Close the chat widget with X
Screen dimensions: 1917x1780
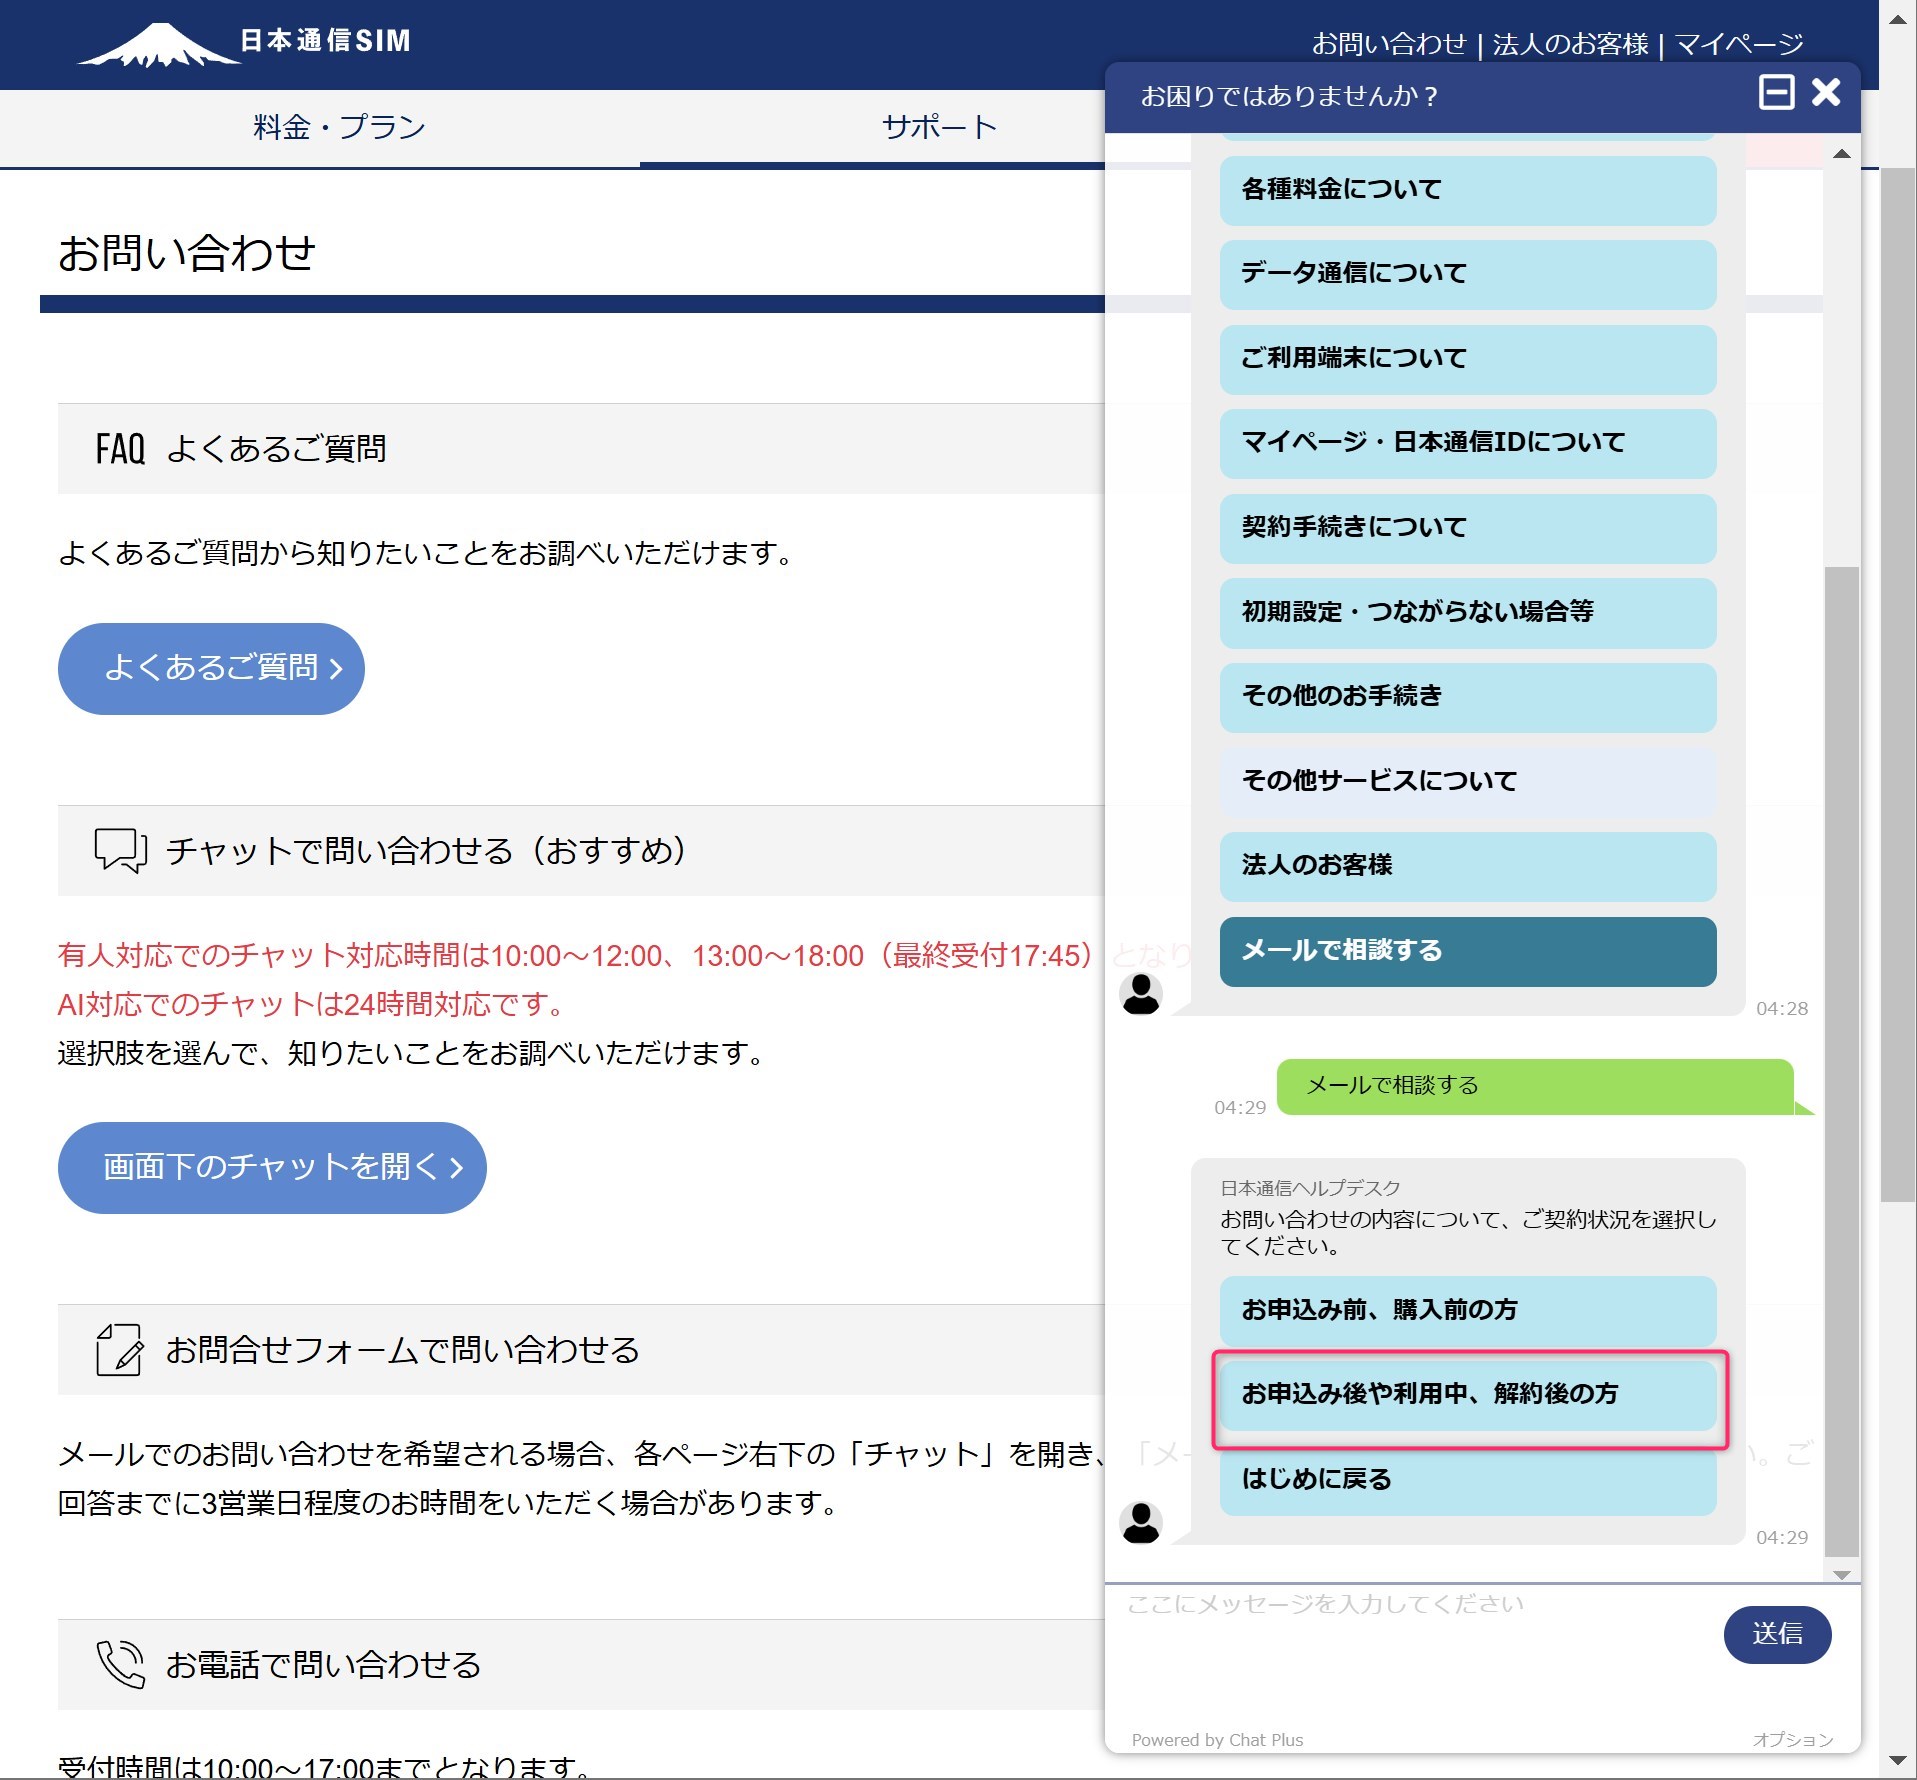(1826, 92)
